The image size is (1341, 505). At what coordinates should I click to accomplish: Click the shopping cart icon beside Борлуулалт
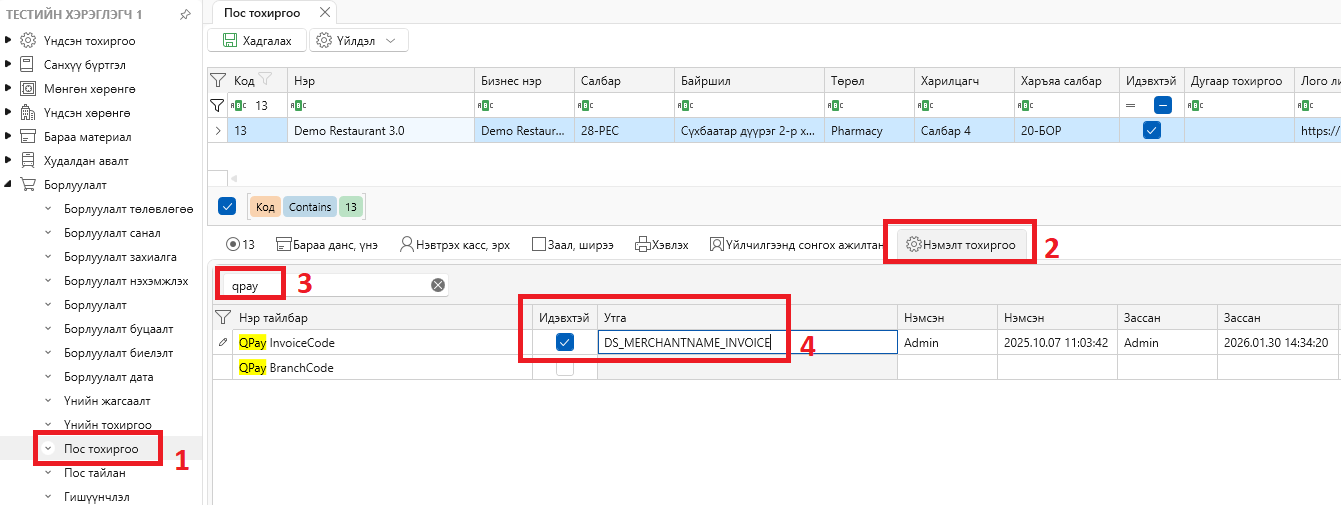28,184
